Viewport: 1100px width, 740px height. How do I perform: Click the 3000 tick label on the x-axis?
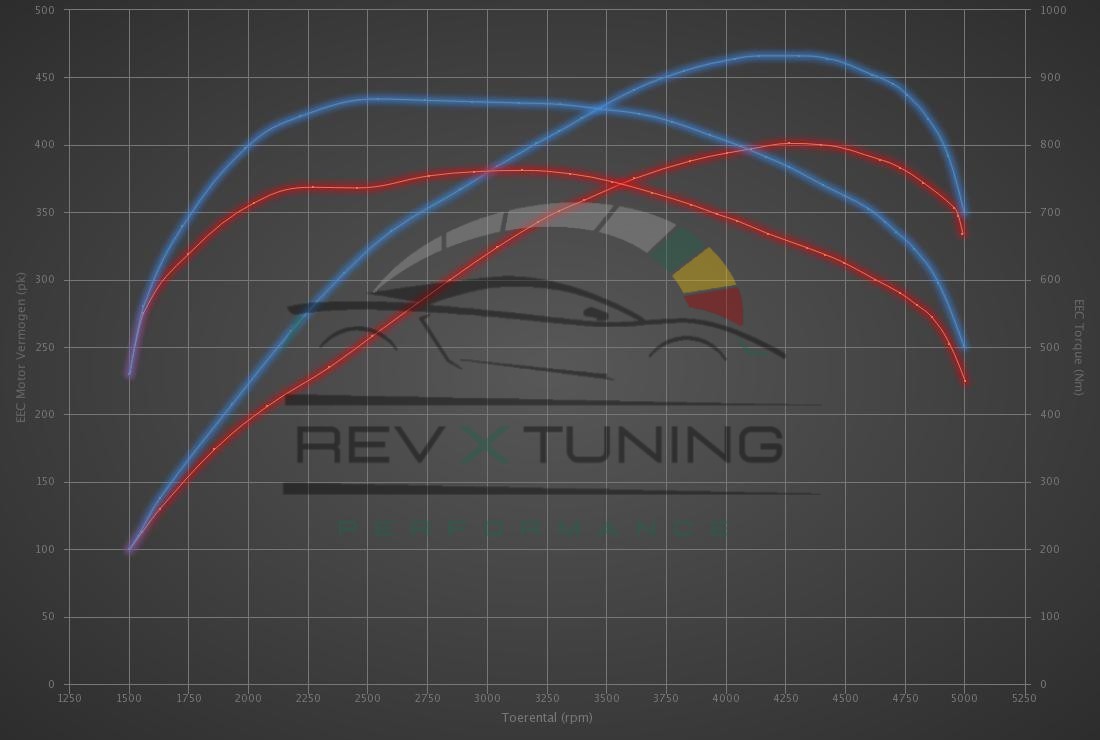click(487, 698)
